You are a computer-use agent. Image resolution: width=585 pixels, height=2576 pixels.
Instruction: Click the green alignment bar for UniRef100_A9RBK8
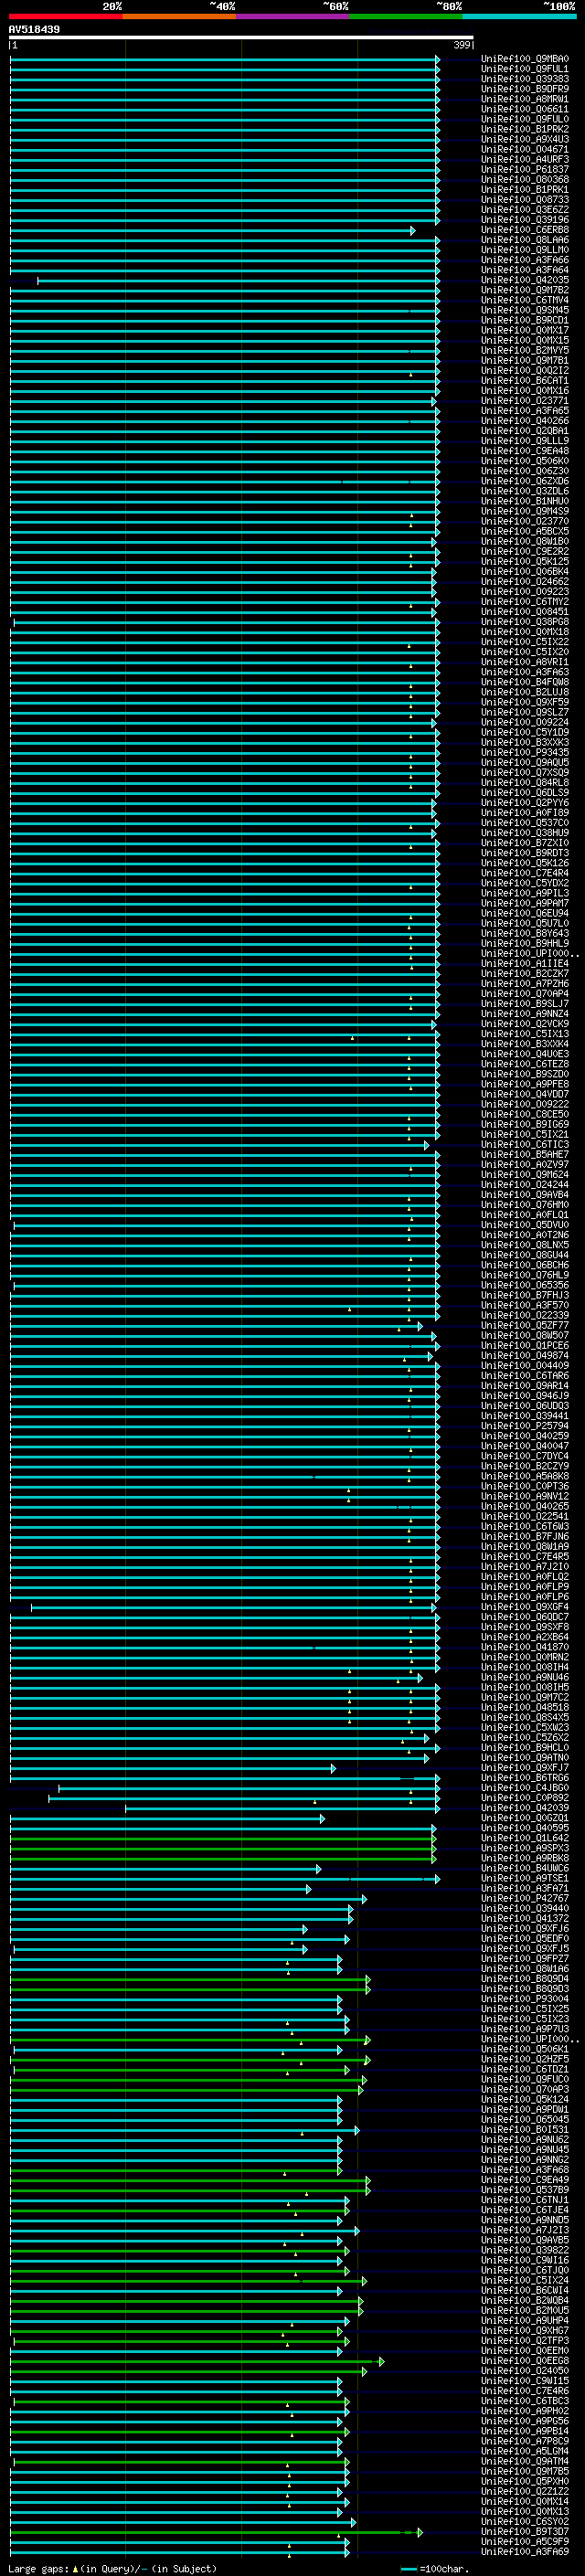point(223,1859)
